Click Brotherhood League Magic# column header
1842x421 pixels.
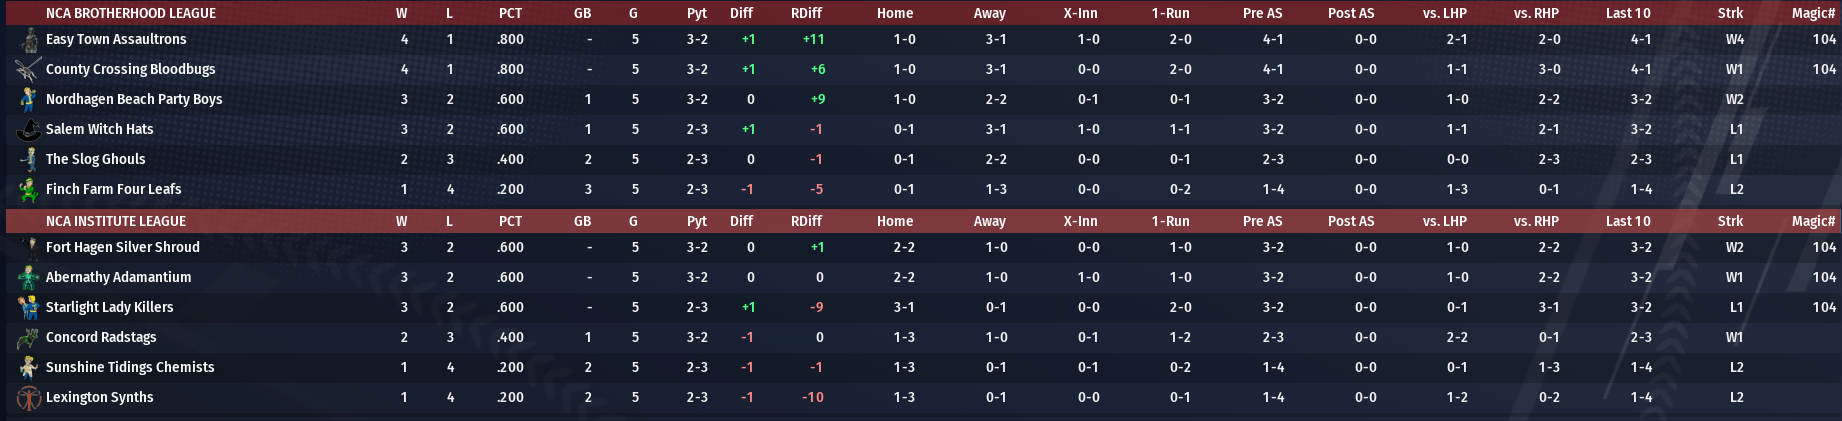(1813, 14)
